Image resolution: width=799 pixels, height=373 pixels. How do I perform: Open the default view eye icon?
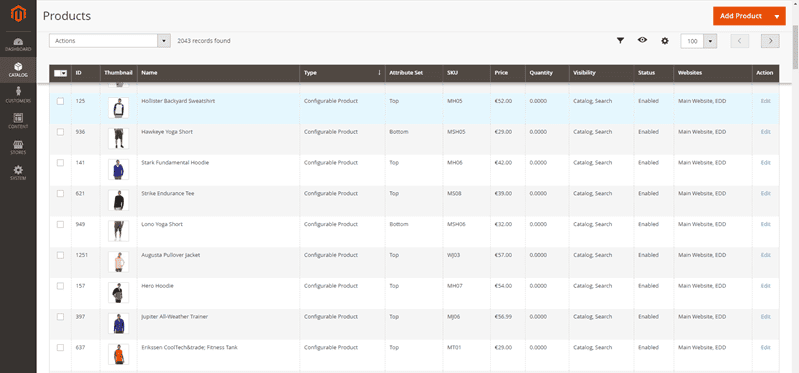[x=642, y=40]
